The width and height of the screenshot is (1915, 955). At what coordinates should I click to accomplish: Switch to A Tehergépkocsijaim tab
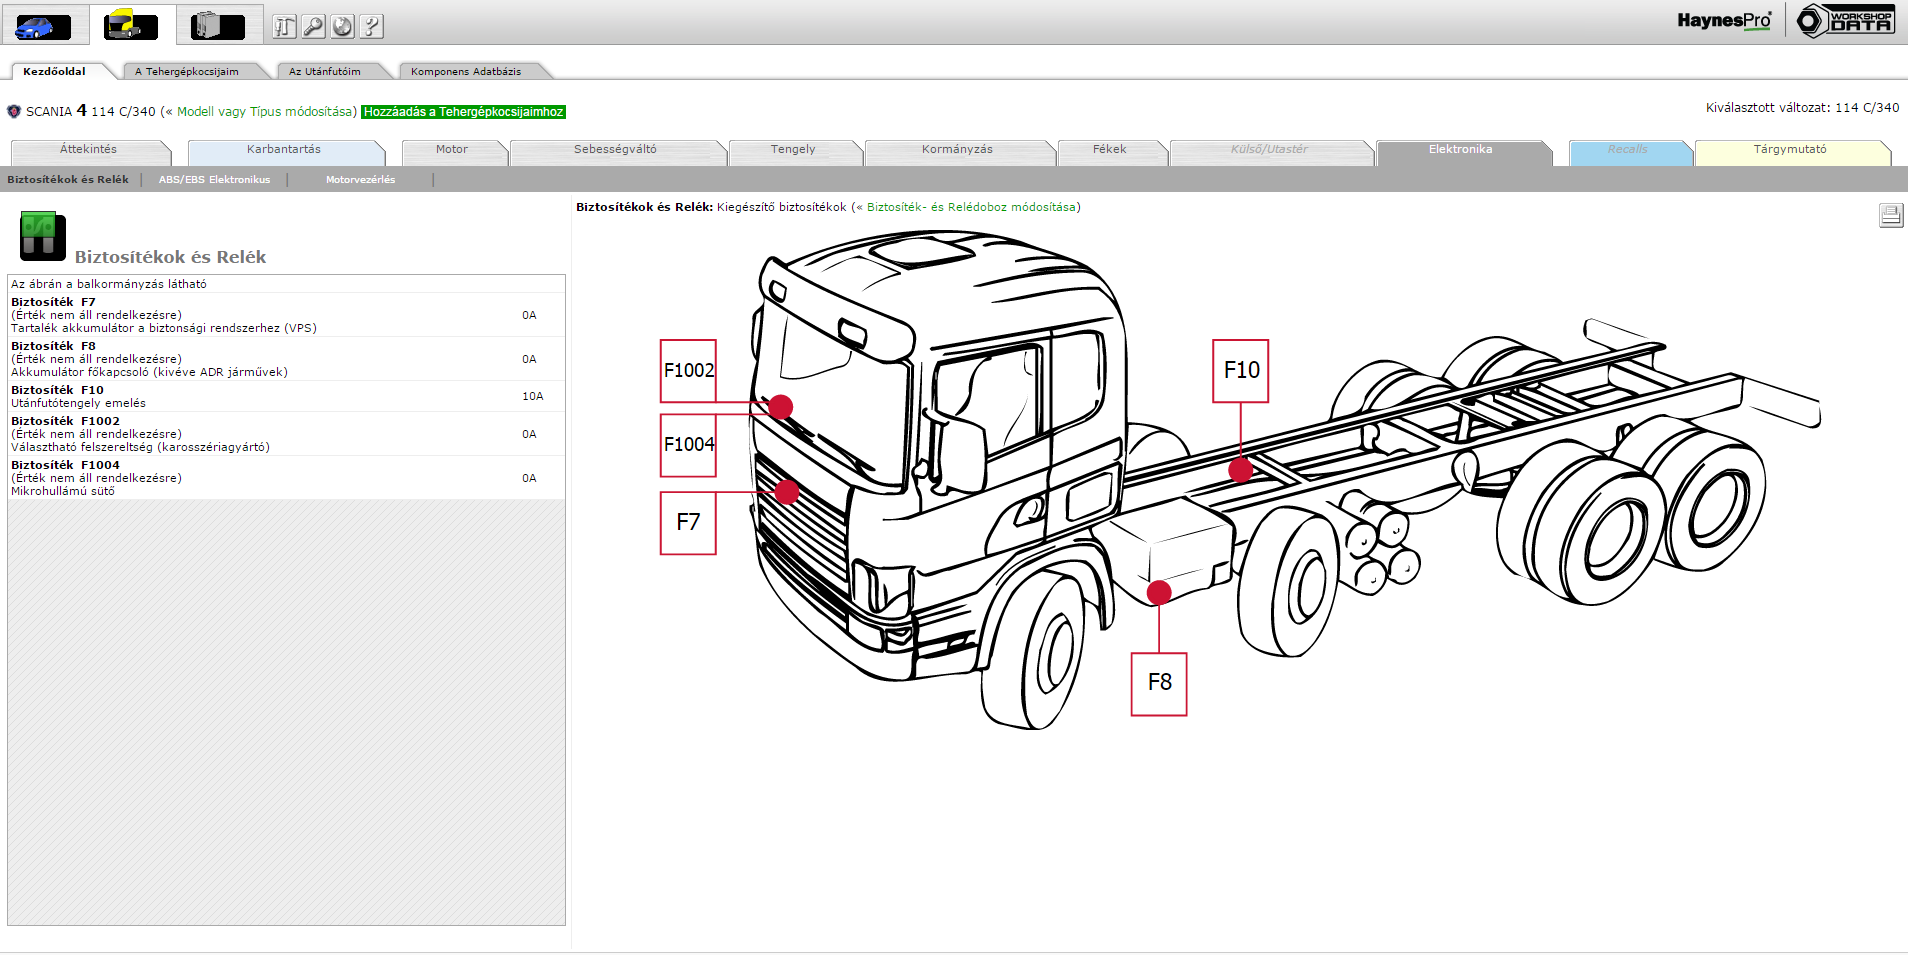(187, 72)
